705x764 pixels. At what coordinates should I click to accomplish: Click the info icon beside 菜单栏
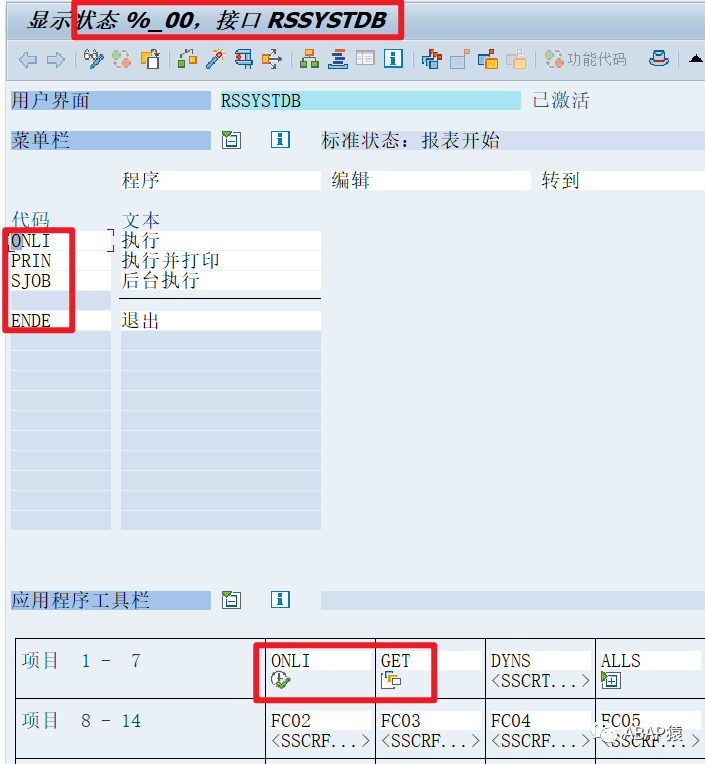pyautogui.click(x=280, y=140)
